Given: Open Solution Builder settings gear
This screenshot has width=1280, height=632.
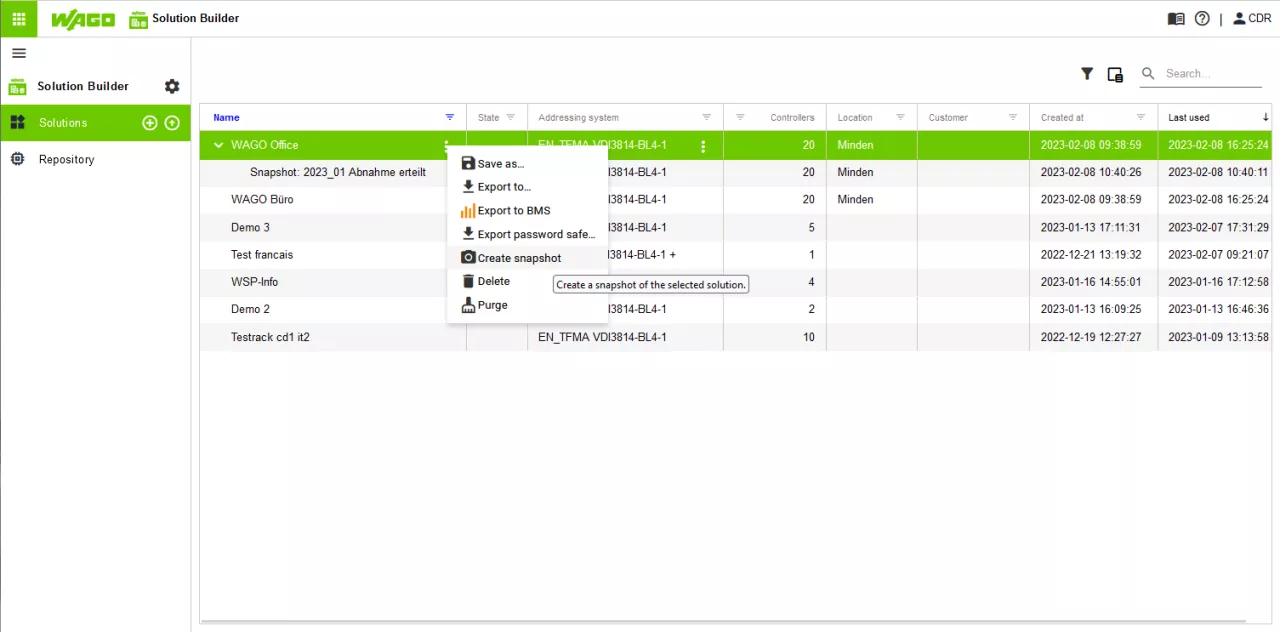Looking at the screenshot, I should tap(172, 87).
